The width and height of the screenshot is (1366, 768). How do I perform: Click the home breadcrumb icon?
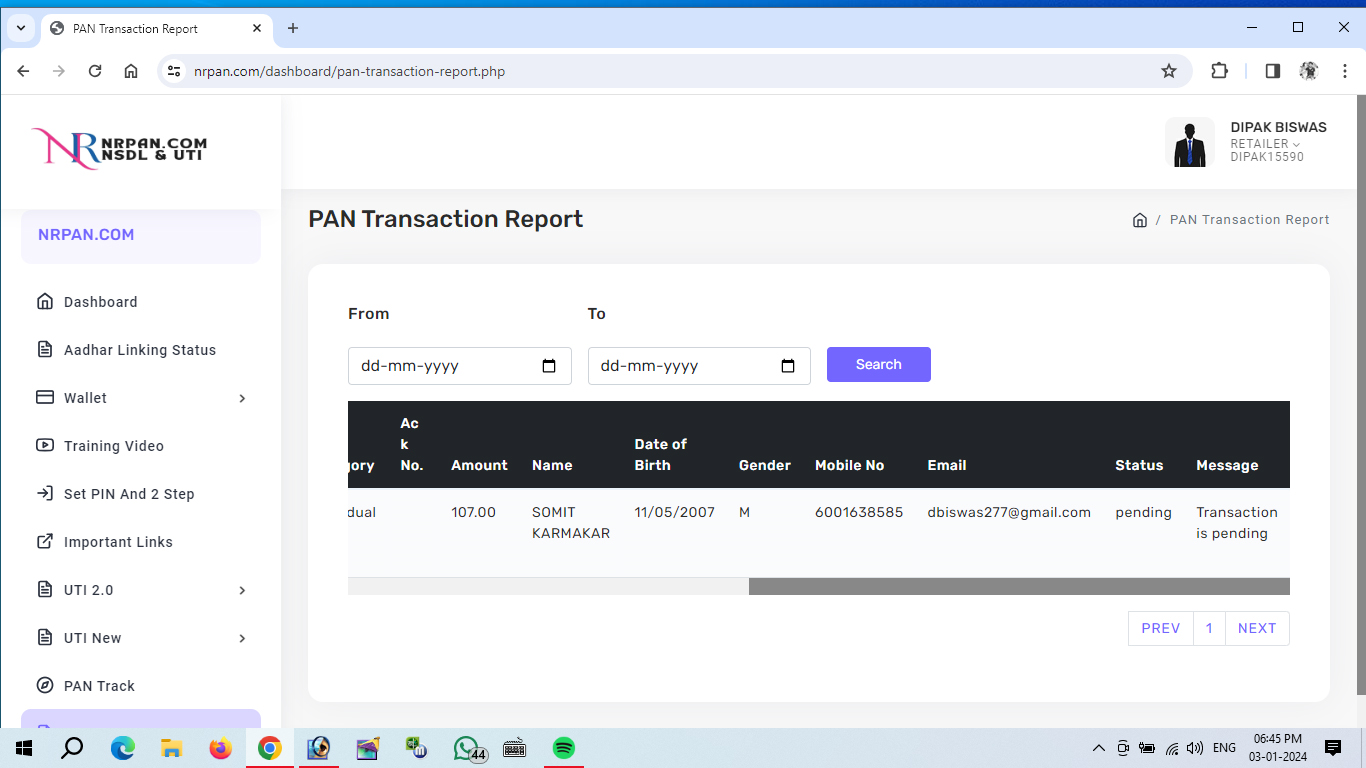[1139, 220]
